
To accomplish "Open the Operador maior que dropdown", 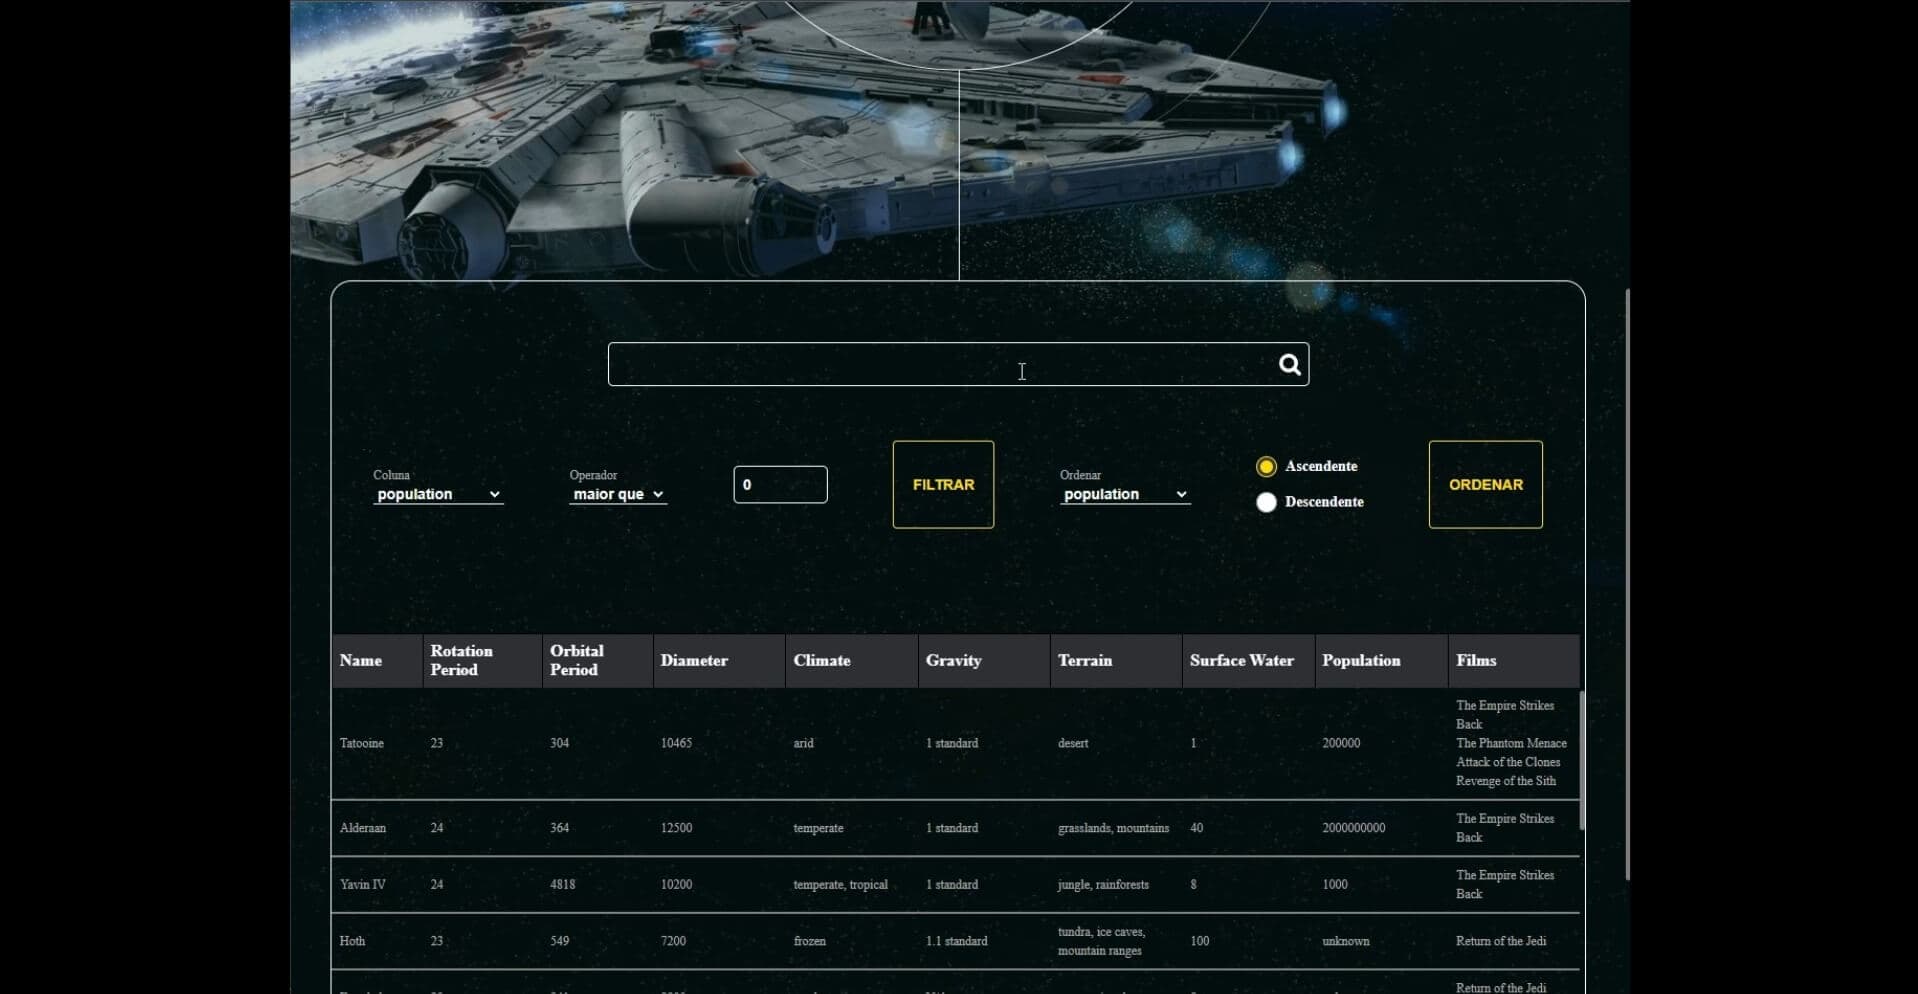I will pyautogui.click(x=616, y=494).
